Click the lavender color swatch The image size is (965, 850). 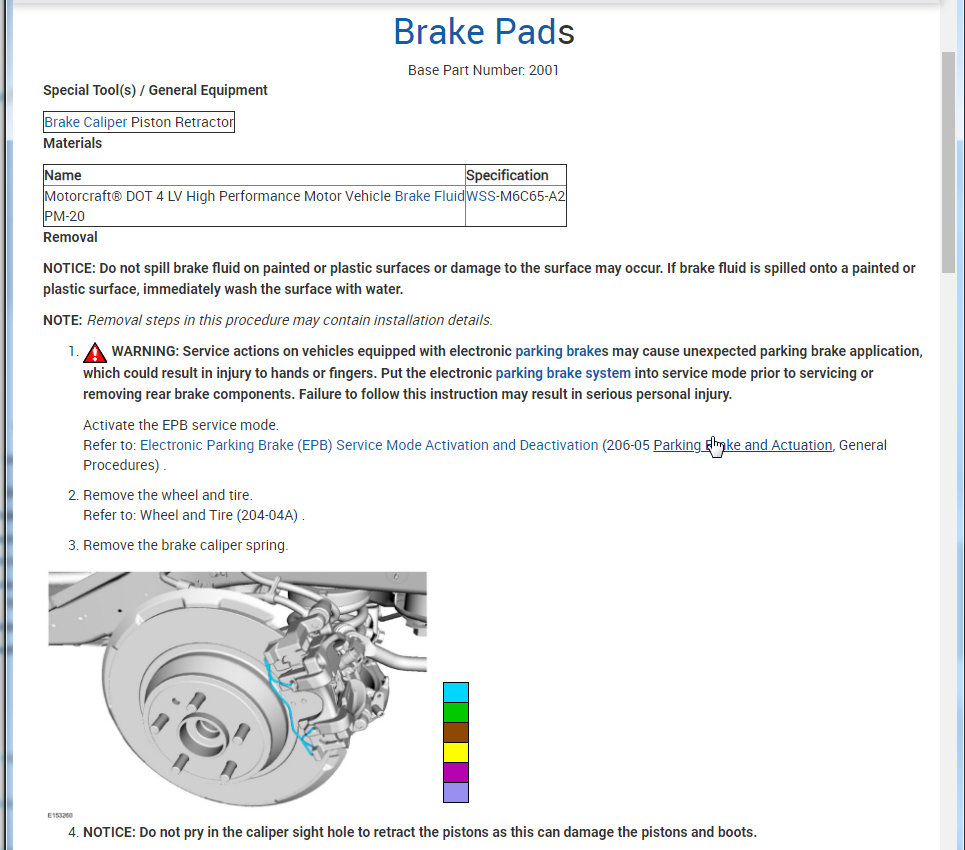click(x=456, y=792)
